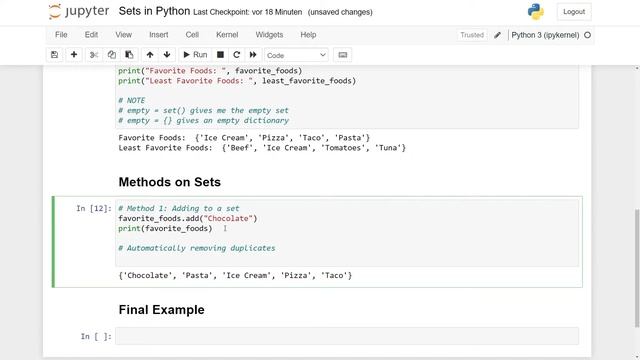Open the cell type Code dropdown
Image resolution: width=640 pixels, height=360 pixels.
coord(296,55)
